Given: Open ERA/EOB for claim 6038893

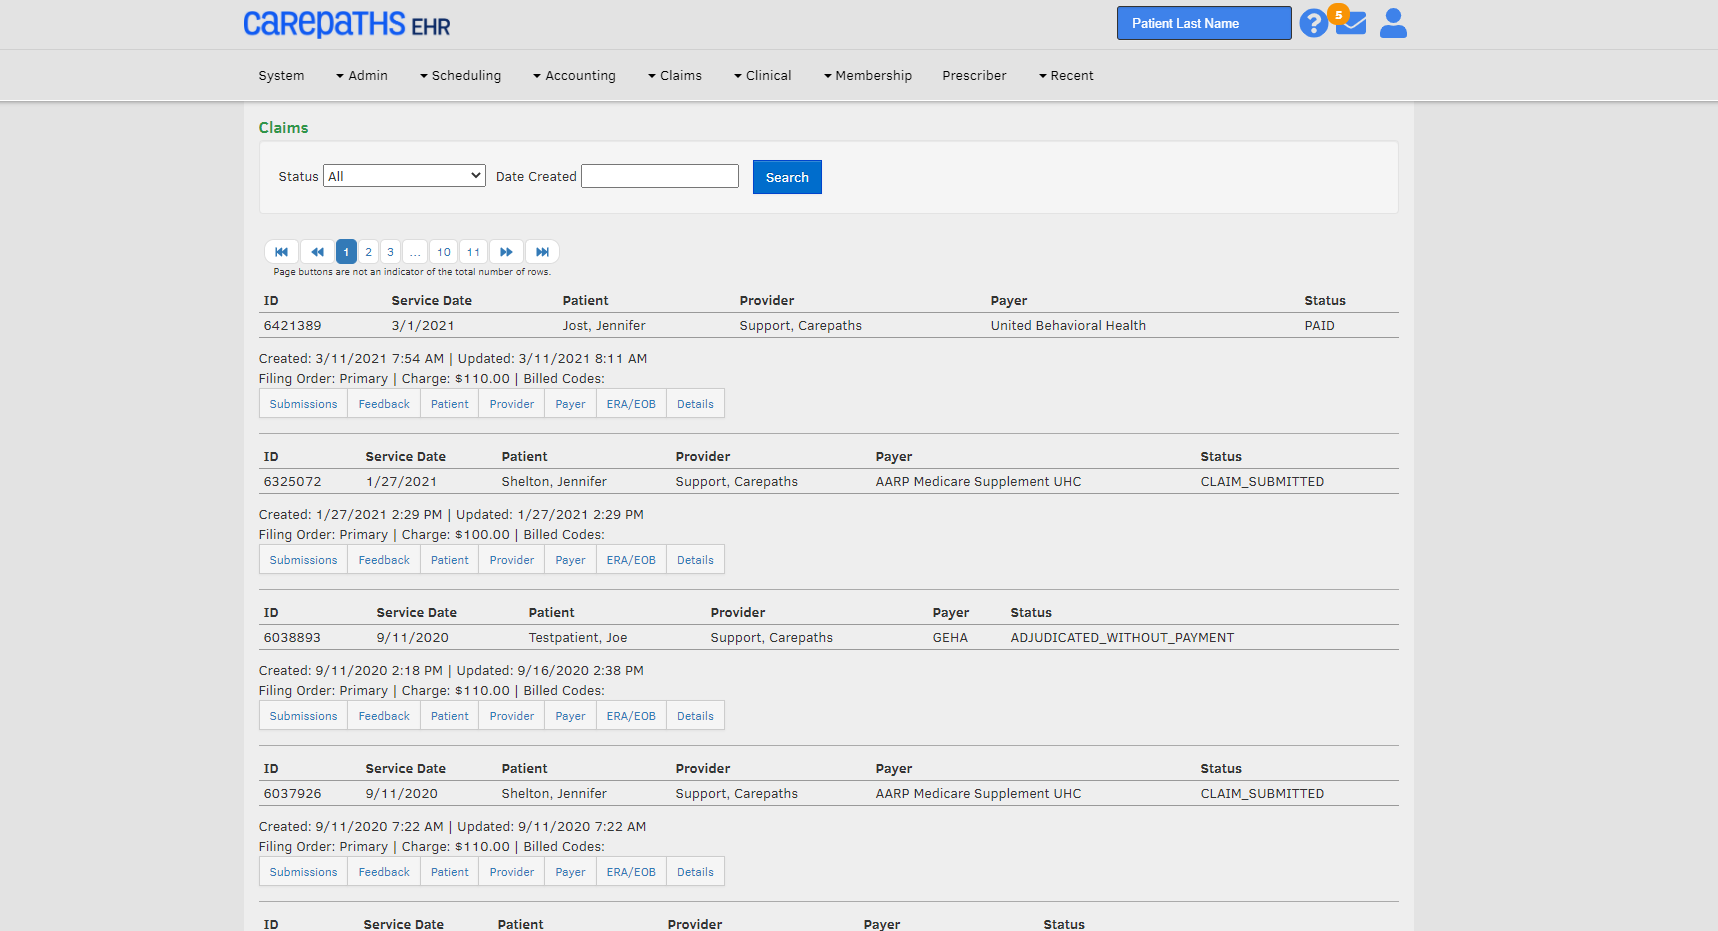Looking at the screenshot, I should point(630,715).
